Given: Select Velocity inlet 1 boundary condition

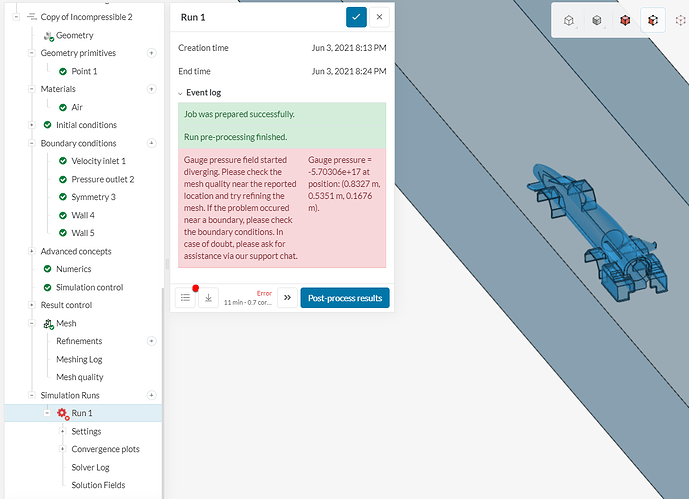Looking at the screenshot, I should (103, 161).
